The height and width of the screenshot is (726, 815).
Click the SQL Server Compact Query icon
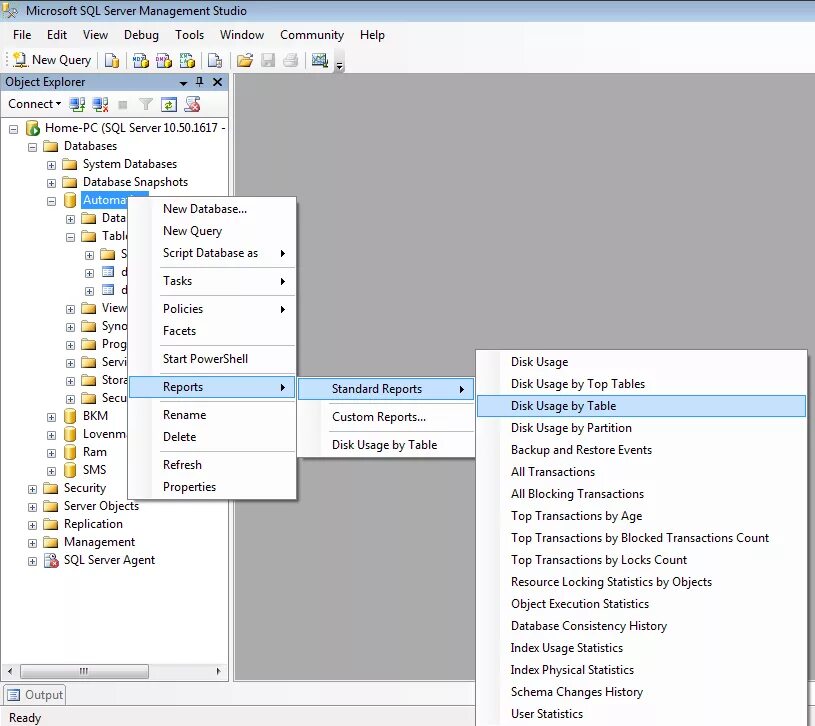click(215, 60)
